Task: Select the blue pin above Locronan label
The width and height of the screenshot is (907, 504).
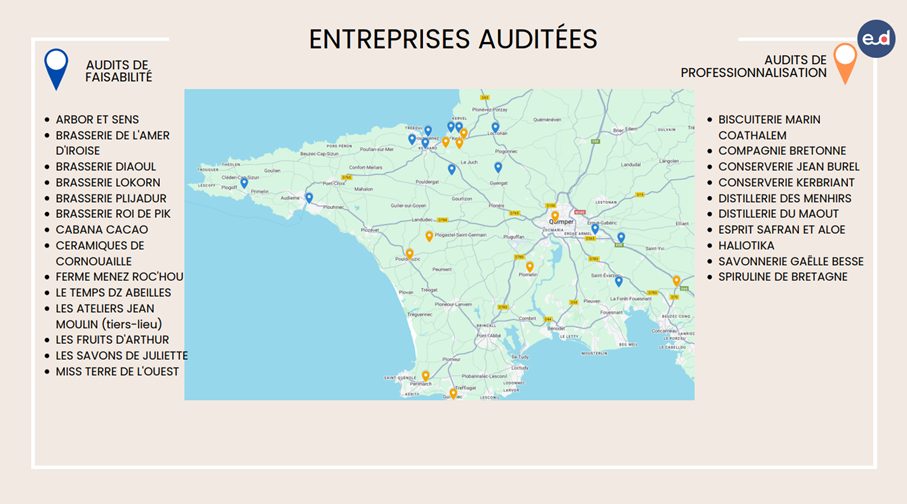Action: click(495, 127)
